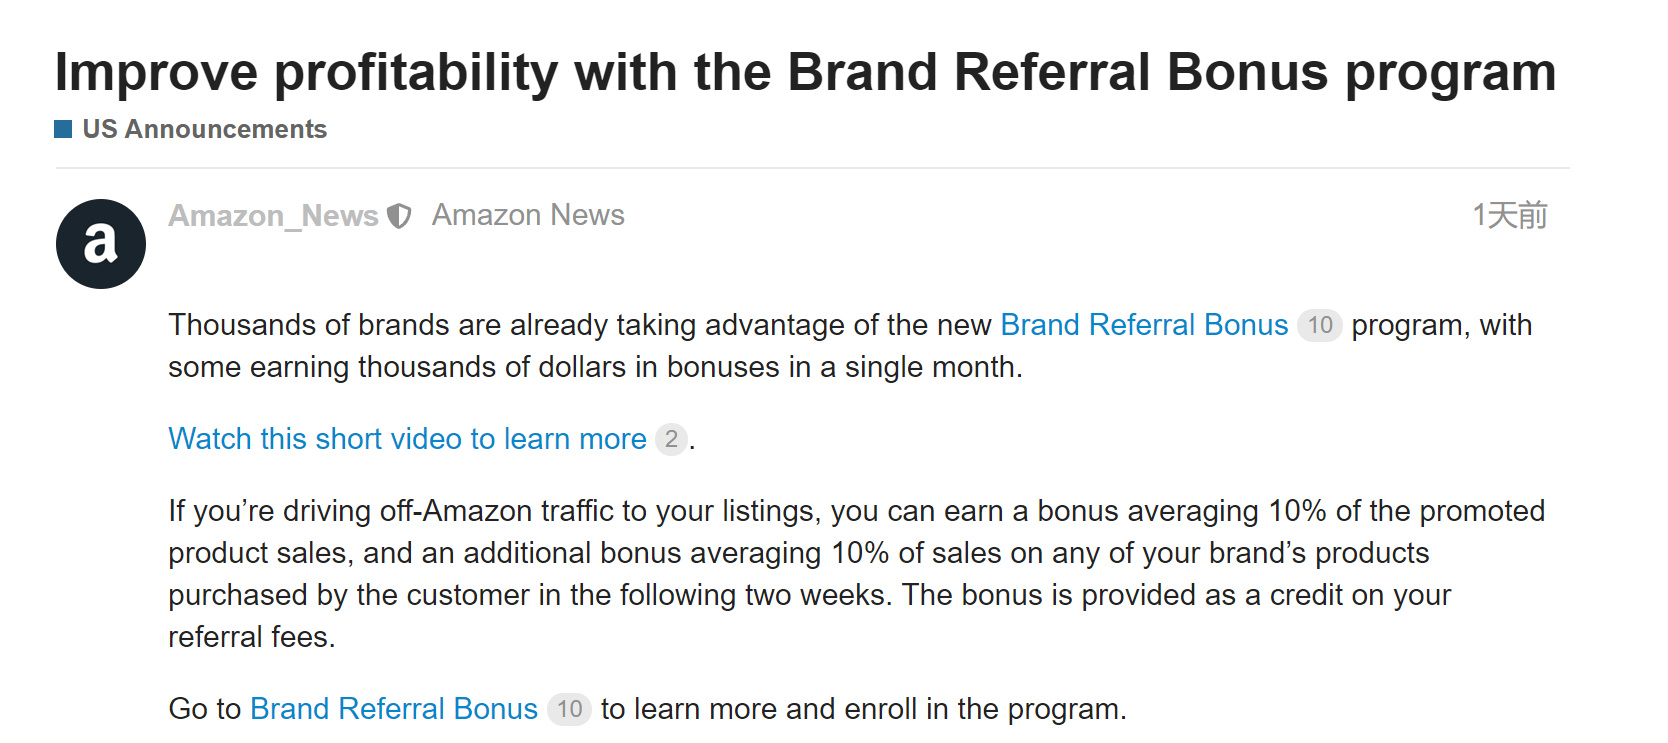Click the moderator shield icon beside Amazon_News
The image size is (1668, 743).
(399, 216)
